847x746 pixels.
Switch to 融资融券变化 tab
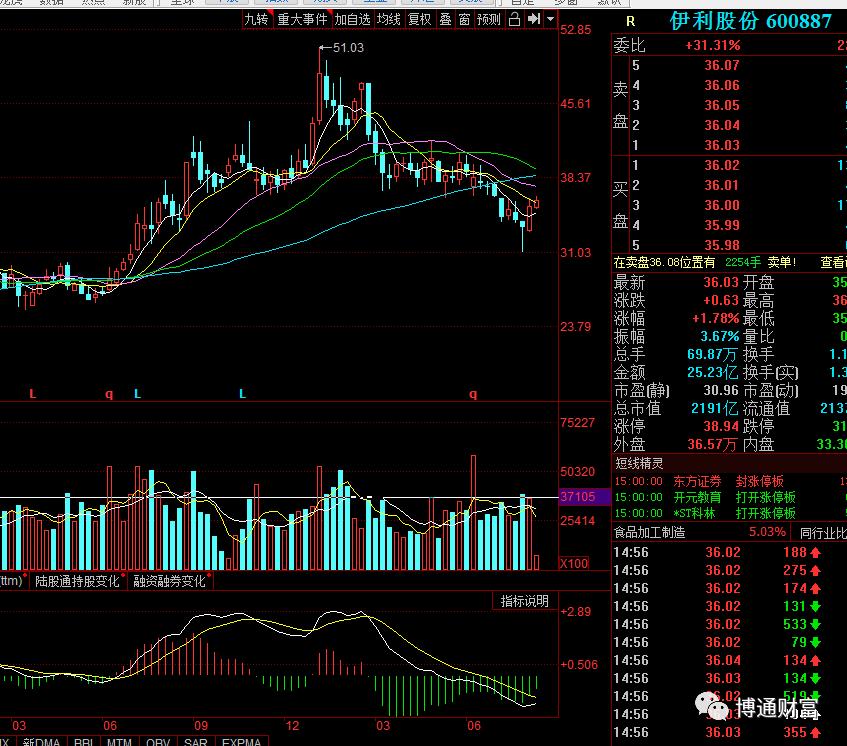point(169,581)
